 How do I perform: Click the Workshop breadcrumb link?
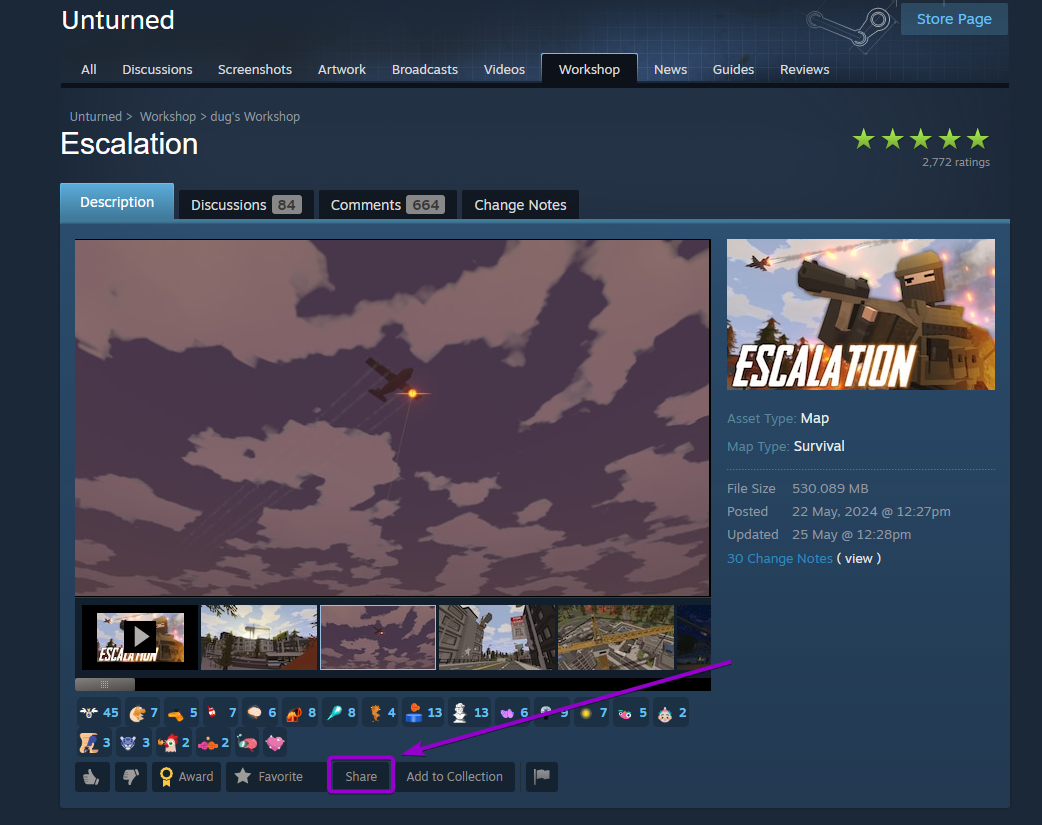pos(167,116)
